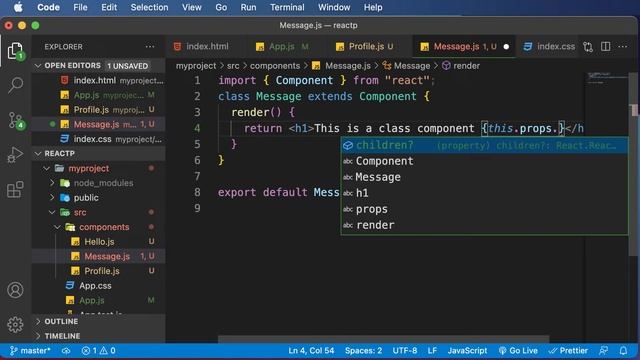Open the Run and Debug view
The height and width of the screenshot is (360, 640).
[16, 155]
